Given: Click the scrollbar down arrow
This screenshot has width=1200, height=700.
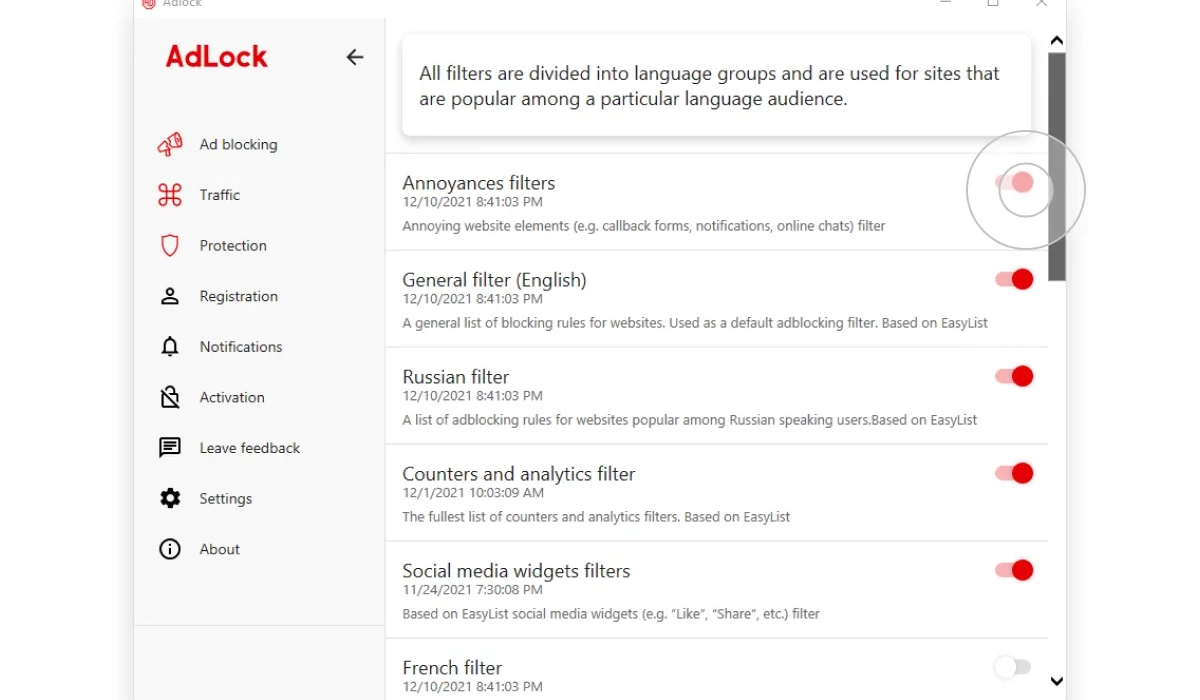Looking at the screenshot, I should [1056, 681].
